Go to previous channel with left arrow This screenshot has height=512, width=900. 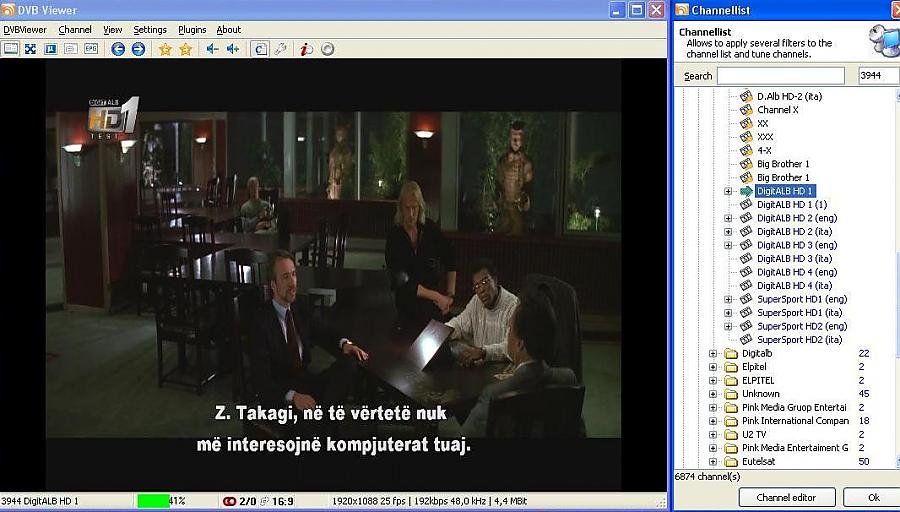(118, 49)
